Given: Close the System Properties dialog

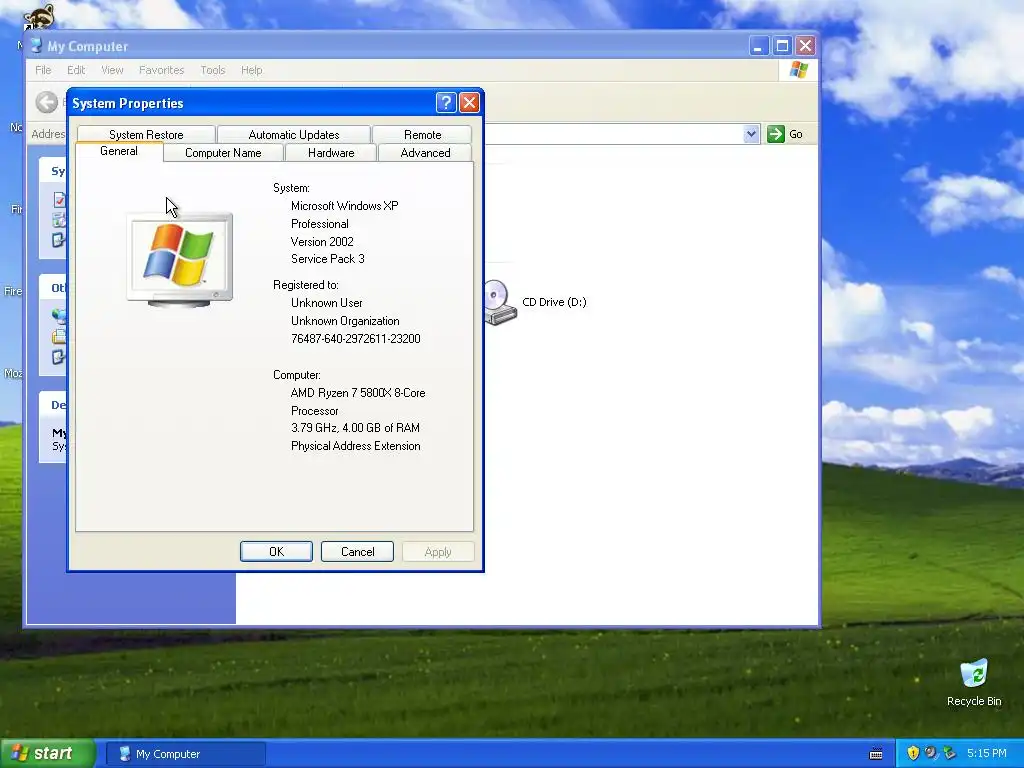Looking at the screenshot, I should click(x=470, y=103).
